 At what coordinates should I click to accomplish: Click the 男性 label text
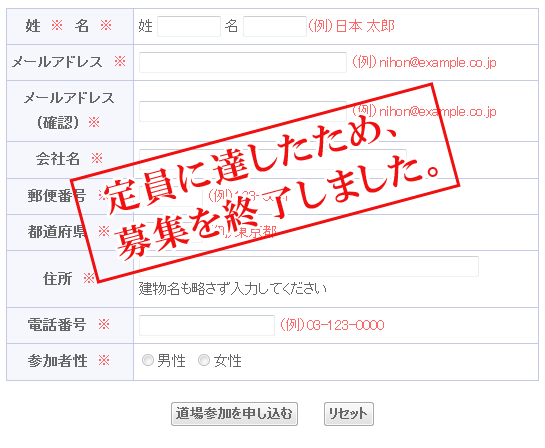171,361
